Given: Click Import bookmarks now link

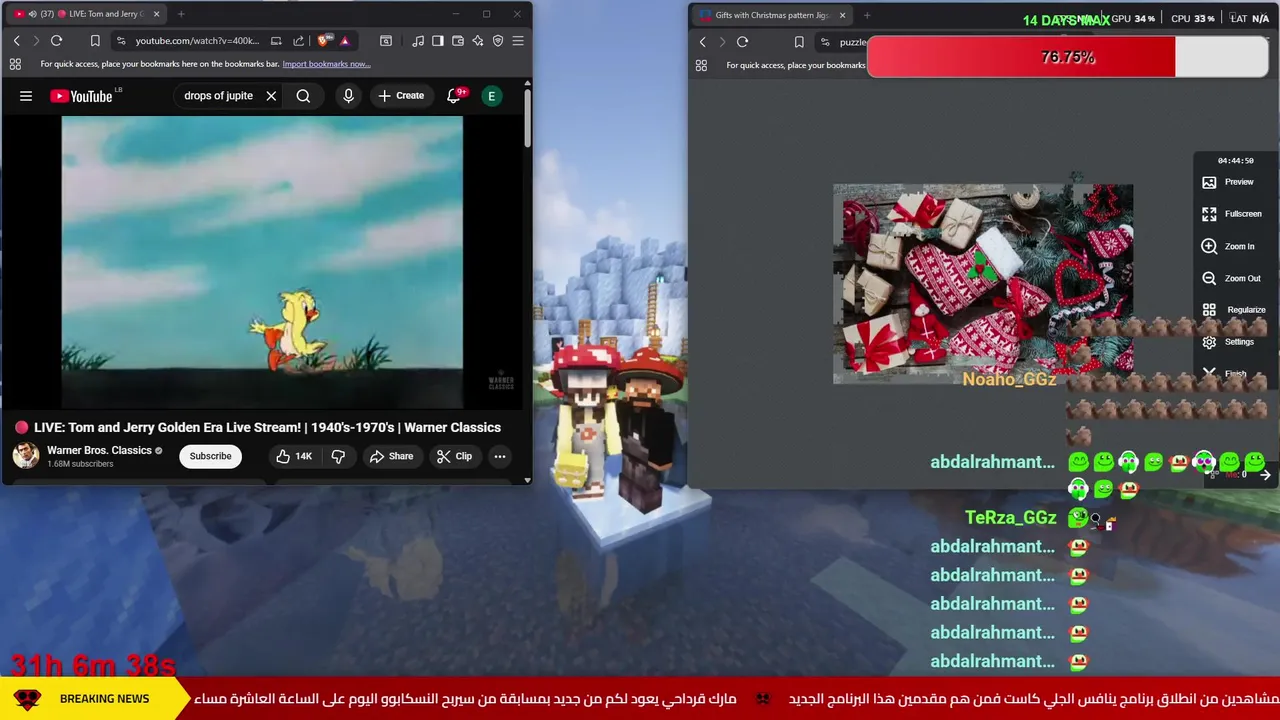Looking at the screenshot, I should tap(326, 64).
